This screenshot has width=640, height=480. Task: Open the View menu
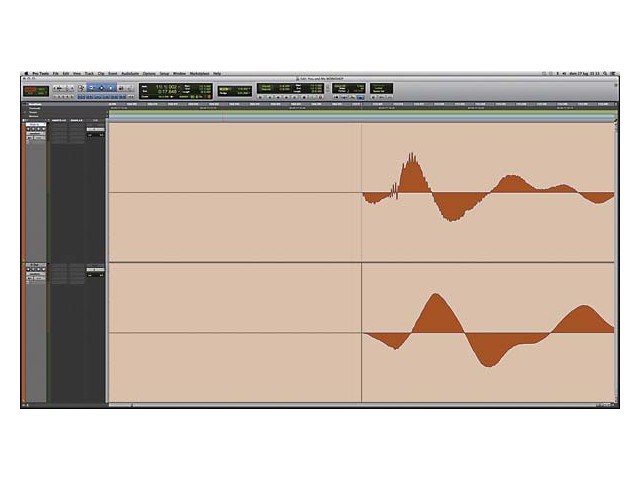click(77, 73)
